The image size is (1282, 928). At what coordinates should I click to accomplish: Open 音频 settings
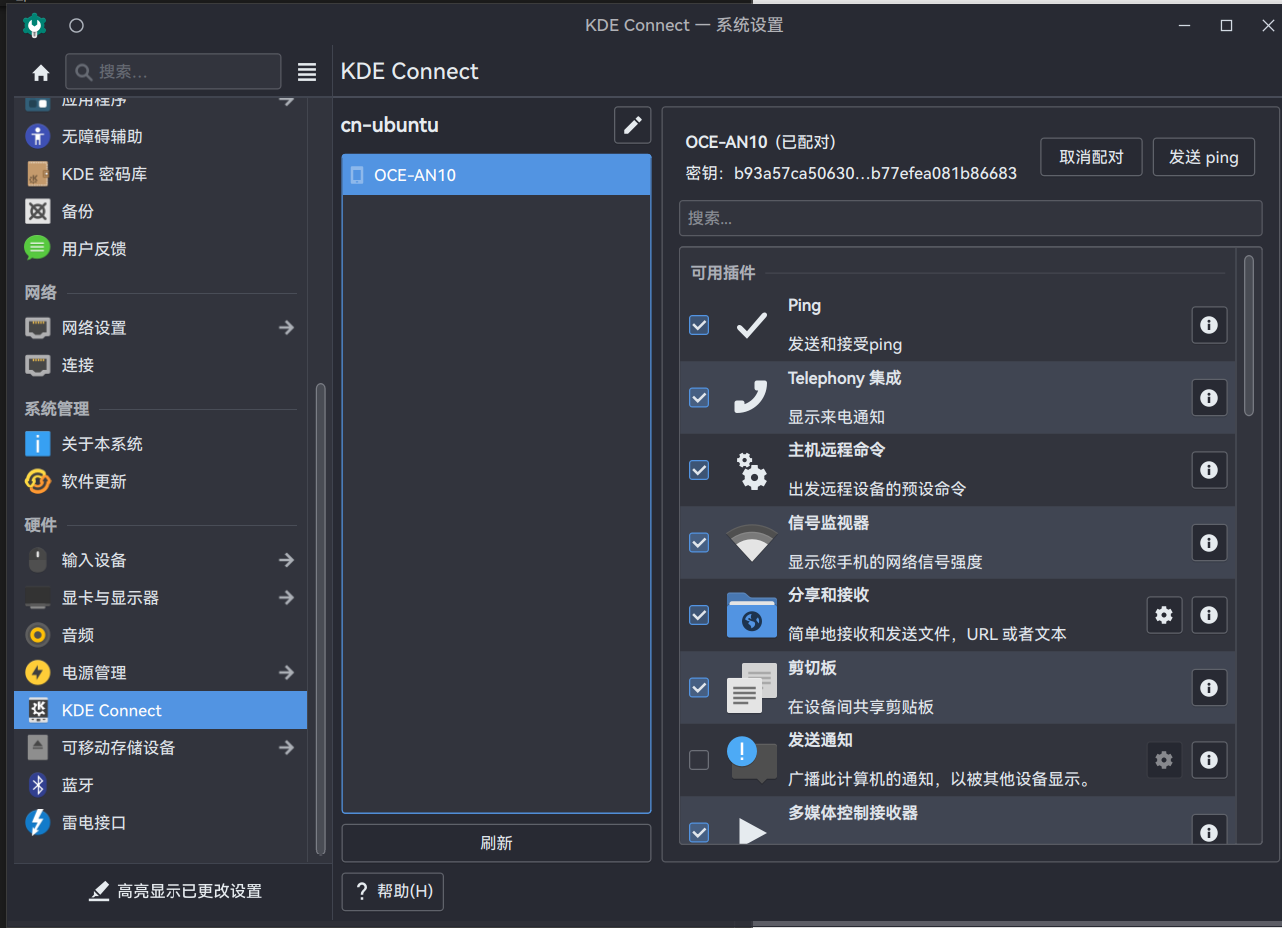pyautogui.click(x=160, y=635)
